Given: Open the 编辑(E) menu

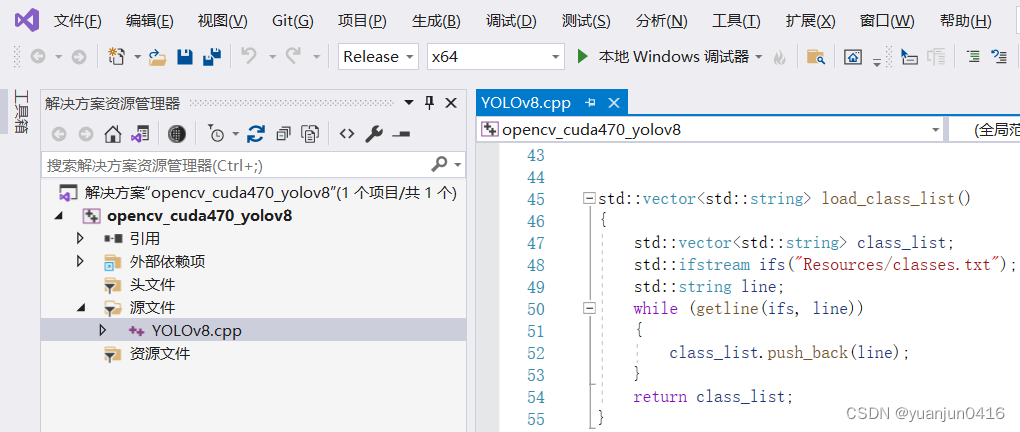Looking at the screenshot, I should pos(150,21).
